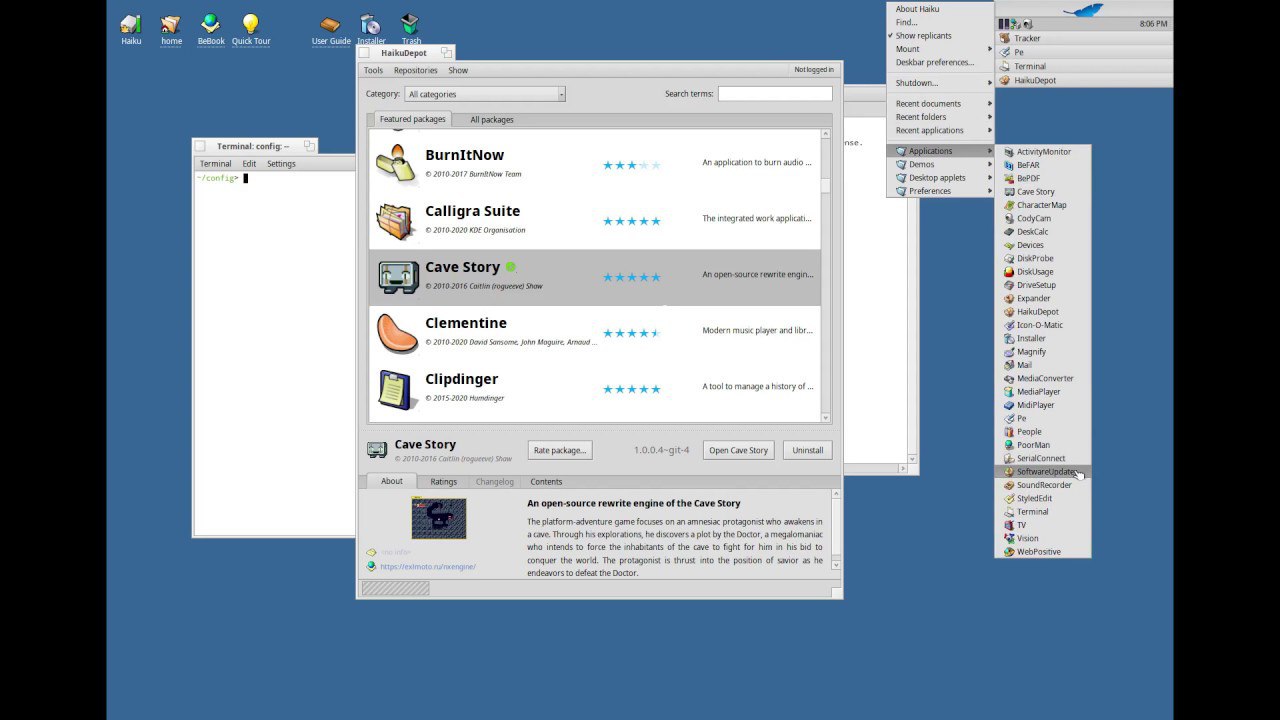This screenshot has height=720, width=1280.
Task: Open HaikuDepot Show menu
Action: (x=458, y=71)
